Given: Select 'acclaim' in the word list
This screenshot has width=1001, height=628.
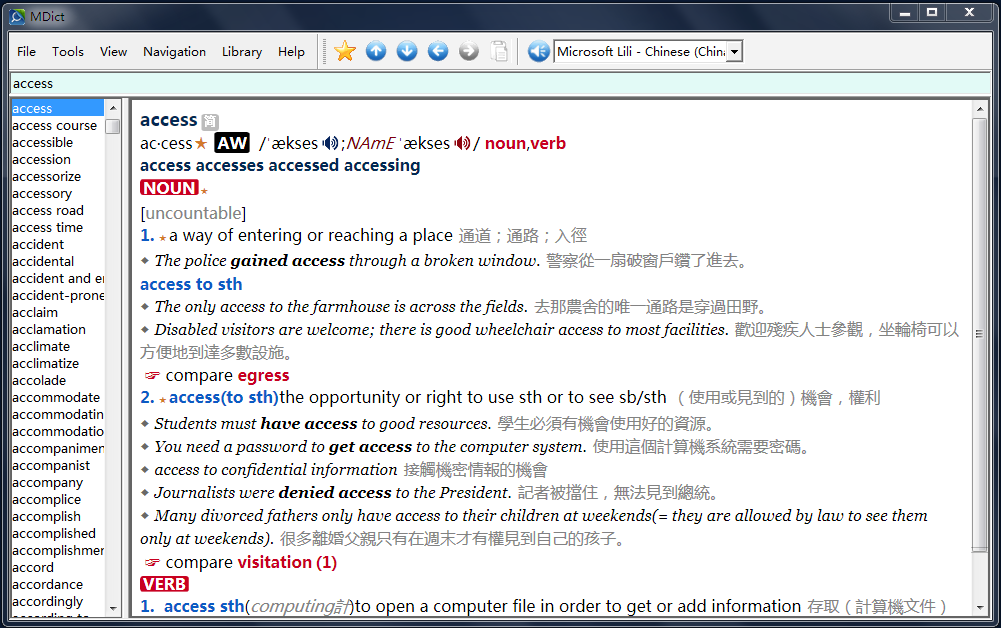Looking at the screenshot, I should pos(35,313).
